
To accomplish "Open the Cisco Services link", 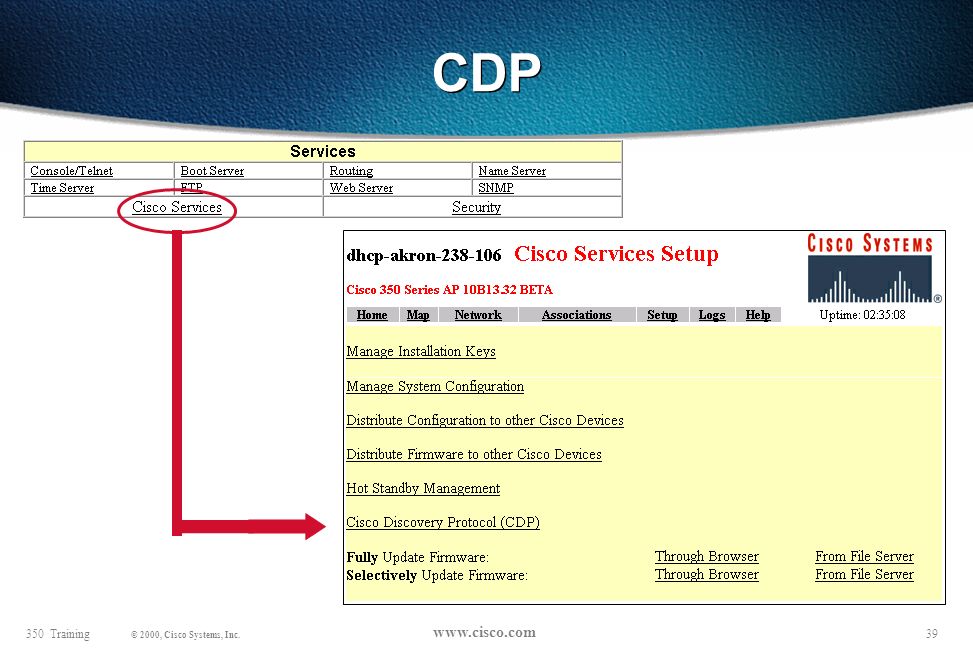I will coord(177,207).
